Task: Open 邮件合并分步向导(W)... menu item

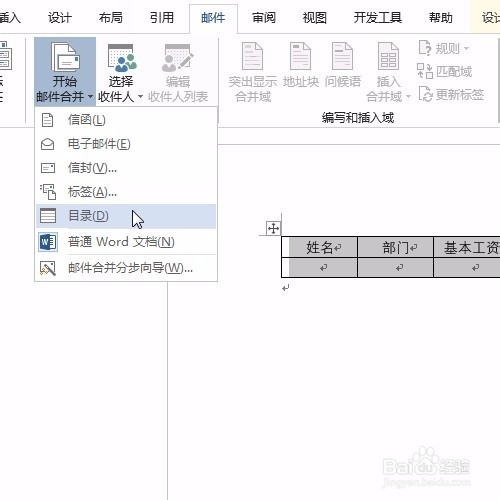Action: click(126, 268)
